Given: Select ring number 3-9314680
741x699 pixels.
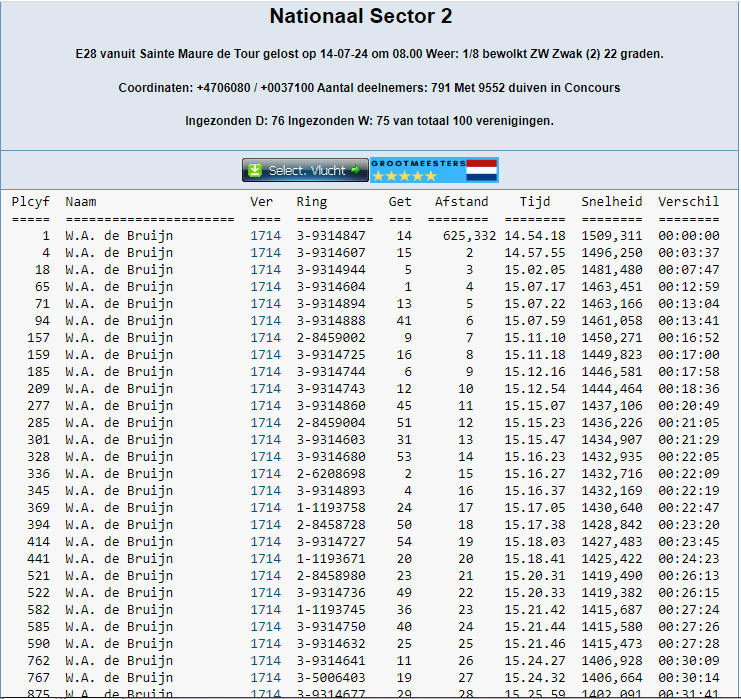Looking at the screenshot, I should [x=331, y=457].
